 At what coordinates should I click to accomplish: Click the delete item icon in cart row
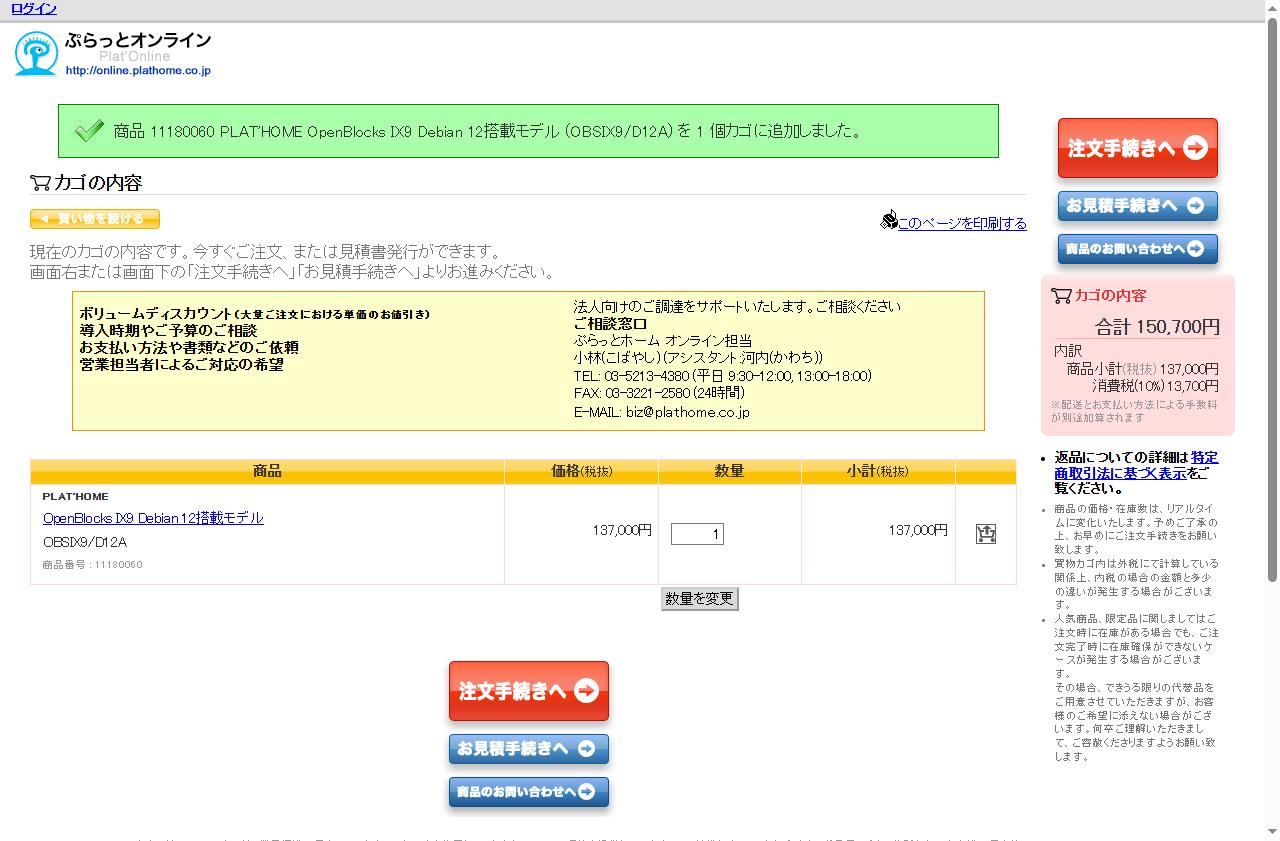[986, 534]
